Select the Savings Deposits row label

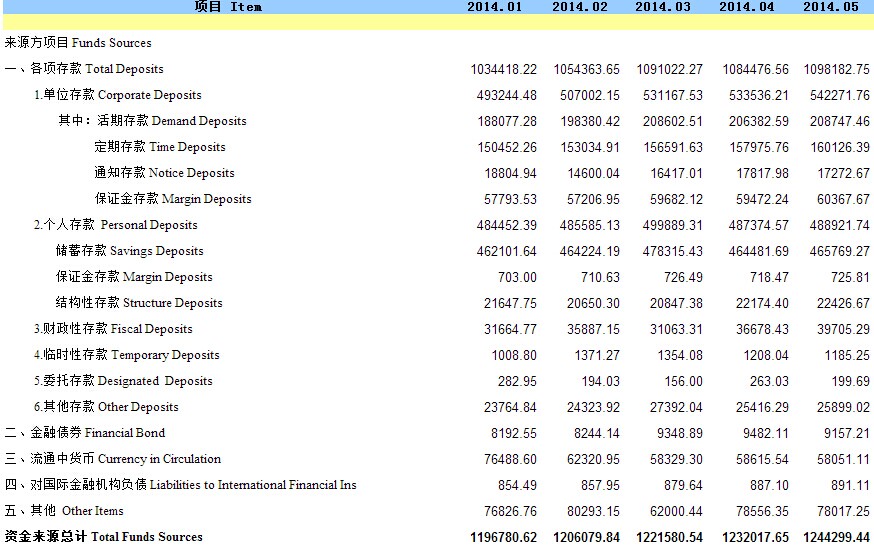click(129, 251)
